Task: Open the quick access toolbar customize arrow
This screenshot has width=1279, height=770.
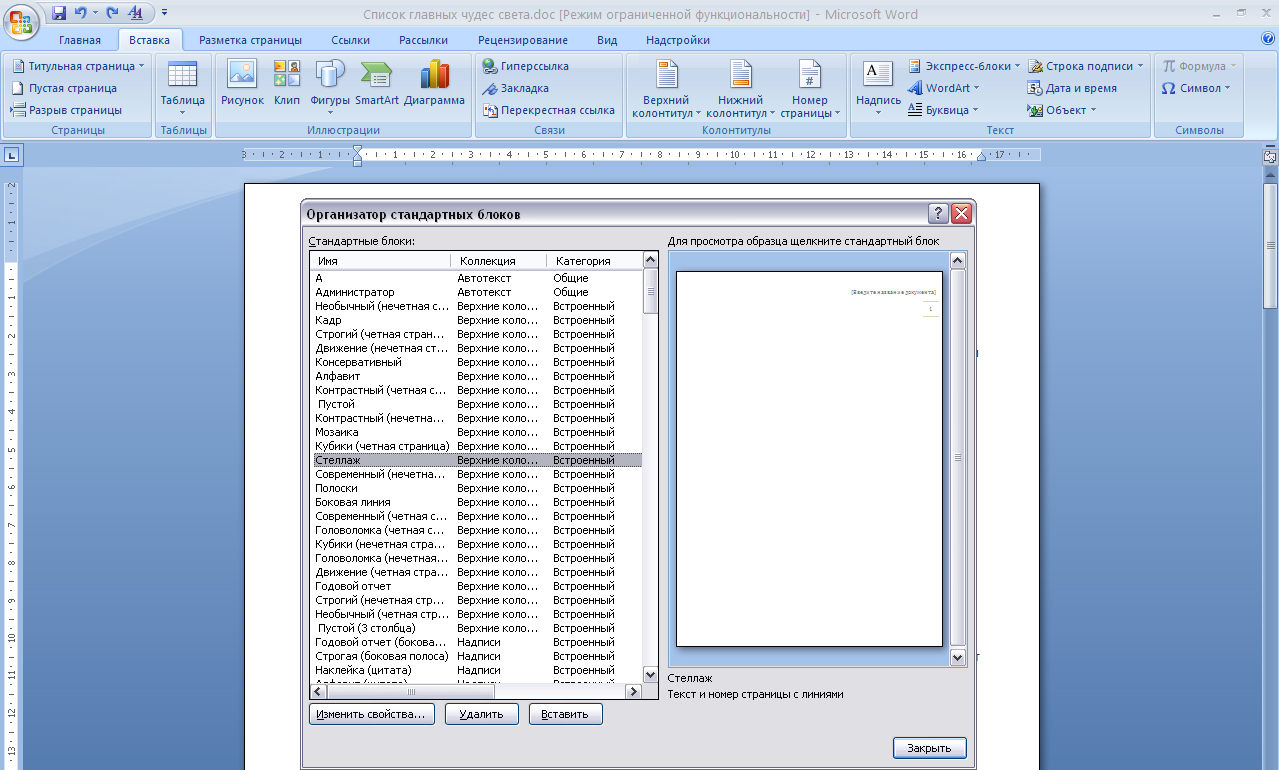Action: tap(164, 13)
